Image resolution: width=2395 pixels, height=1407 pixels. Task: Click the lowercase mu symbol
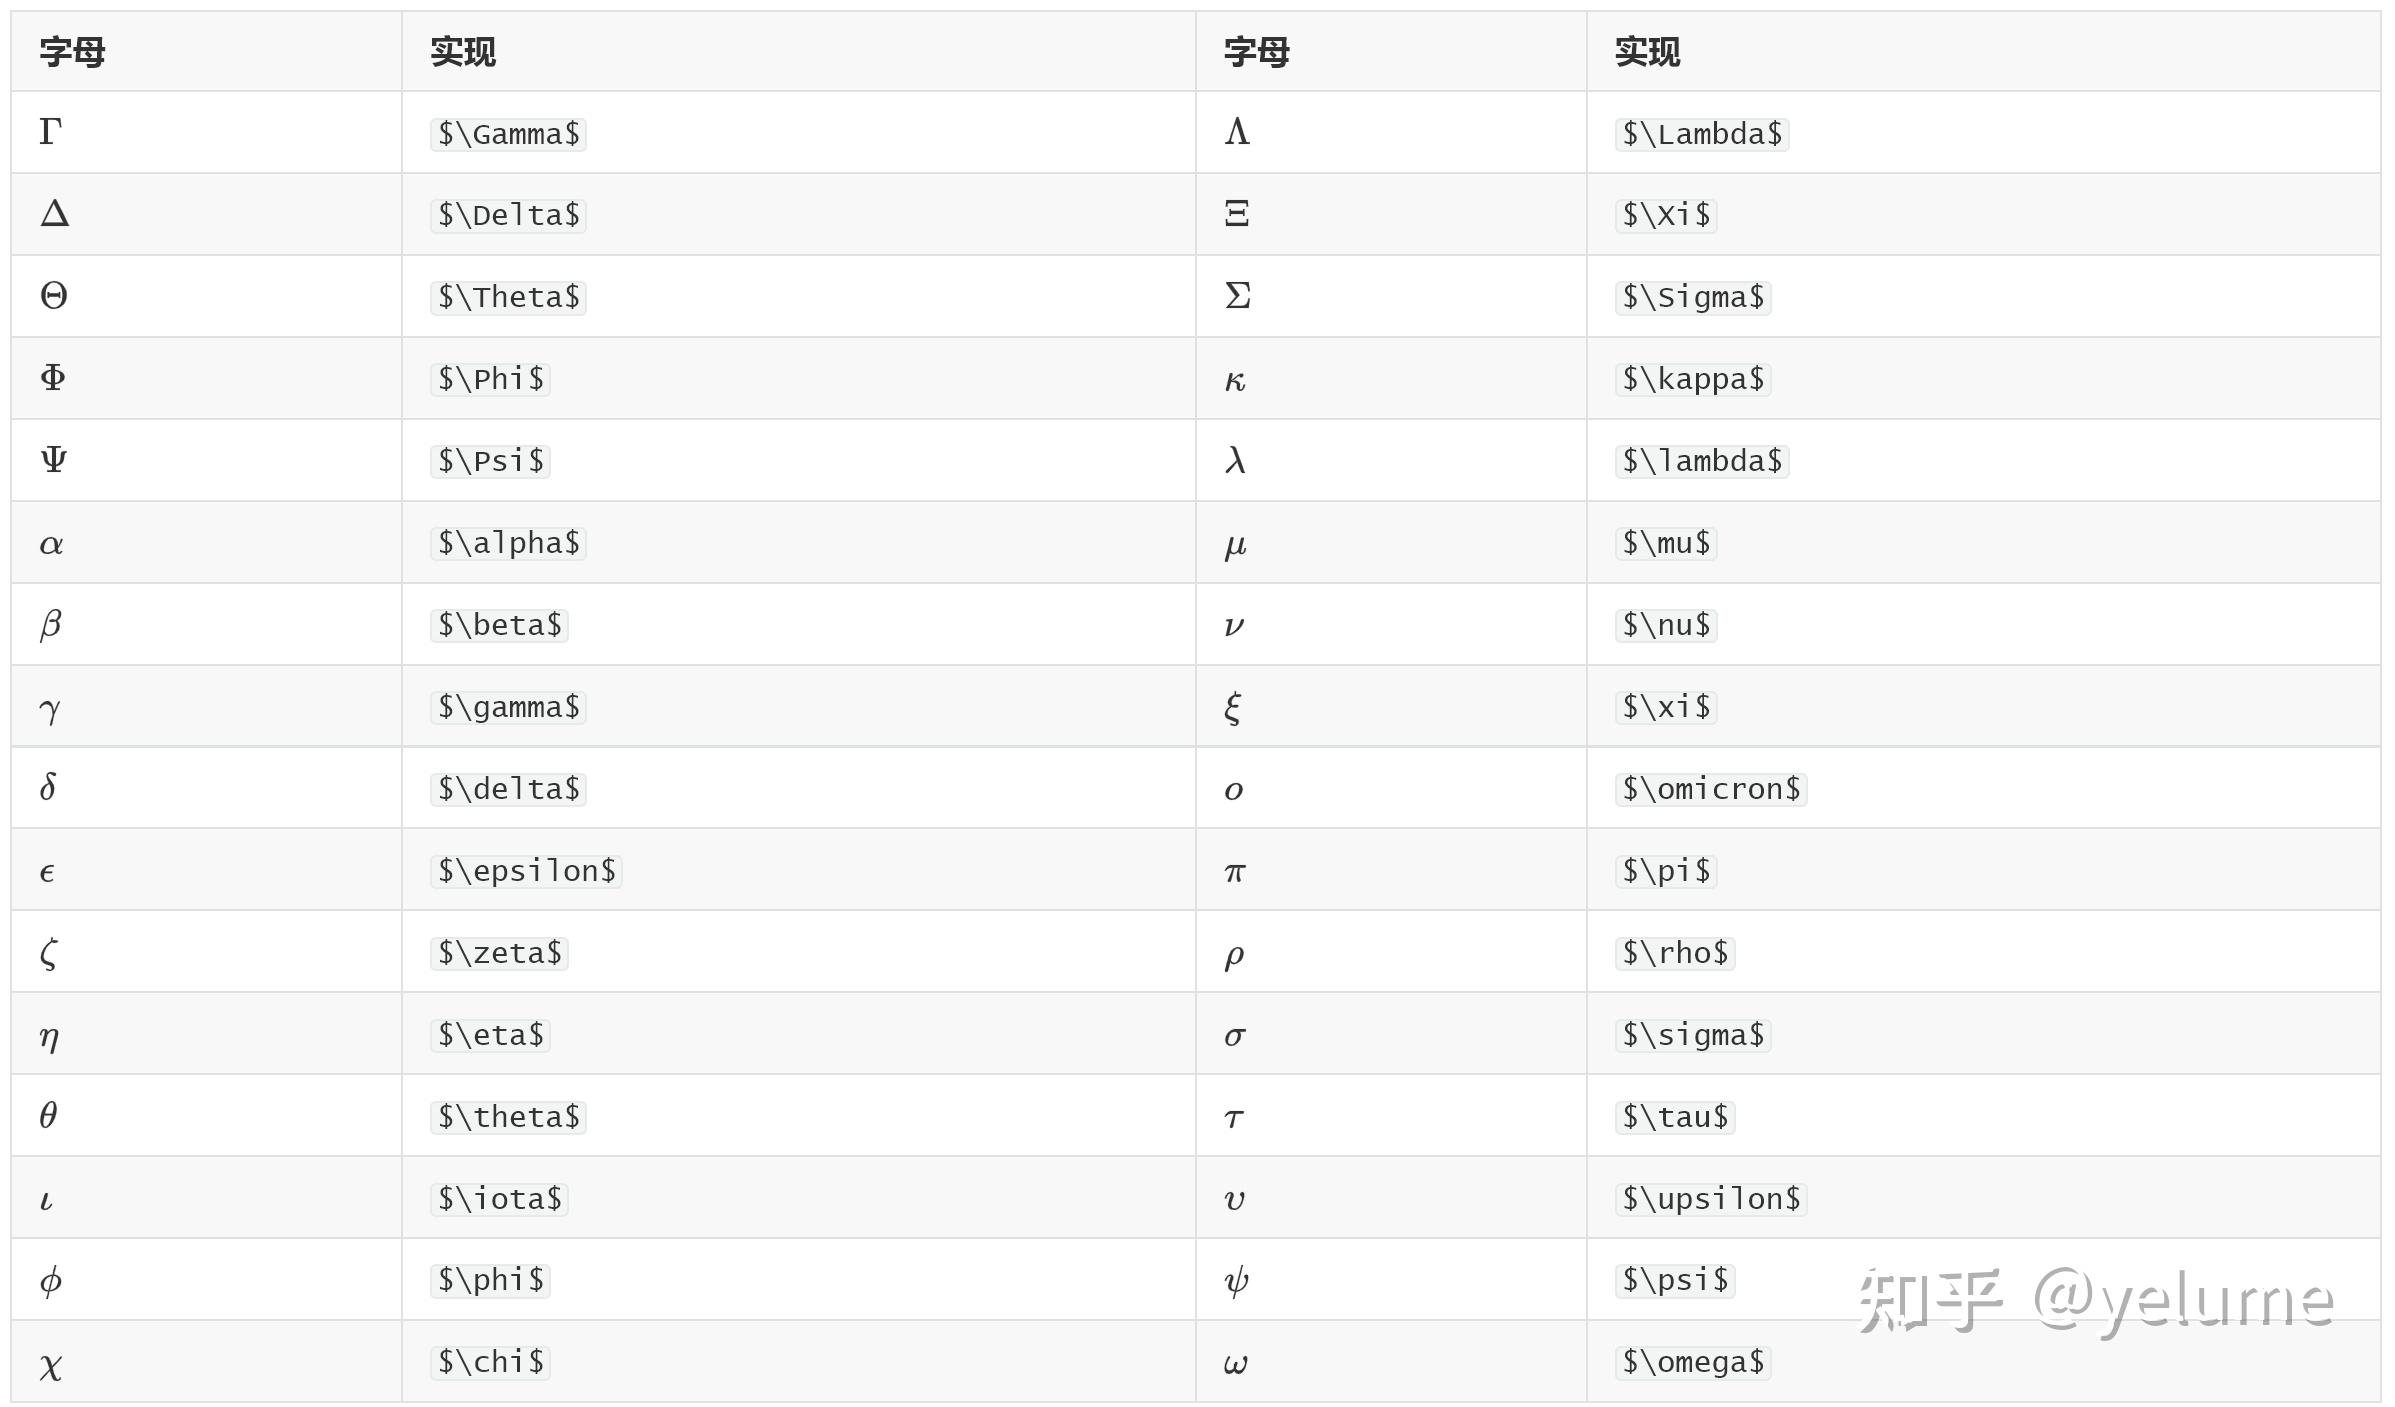(x=1235, y=545)
